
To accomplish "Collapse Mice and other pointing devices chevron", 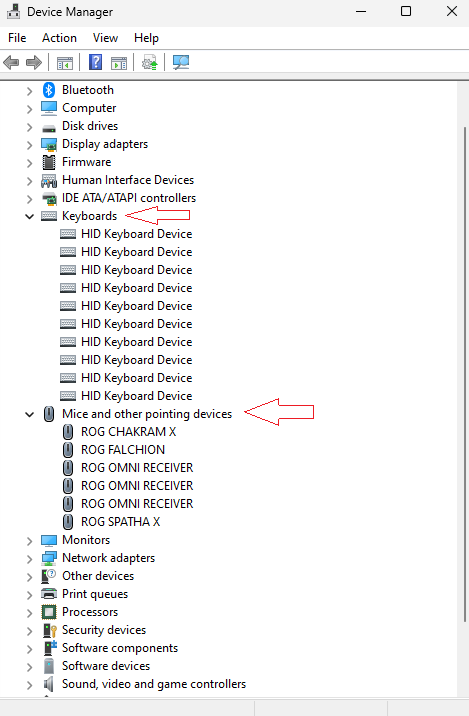I will [30, 415].
